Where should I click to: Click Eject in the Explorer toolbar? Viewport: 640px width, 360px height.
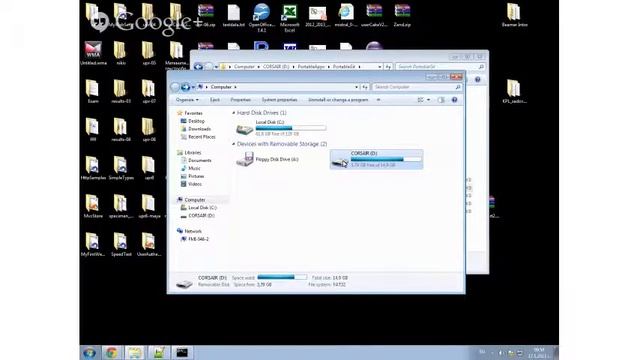(215, 100)
